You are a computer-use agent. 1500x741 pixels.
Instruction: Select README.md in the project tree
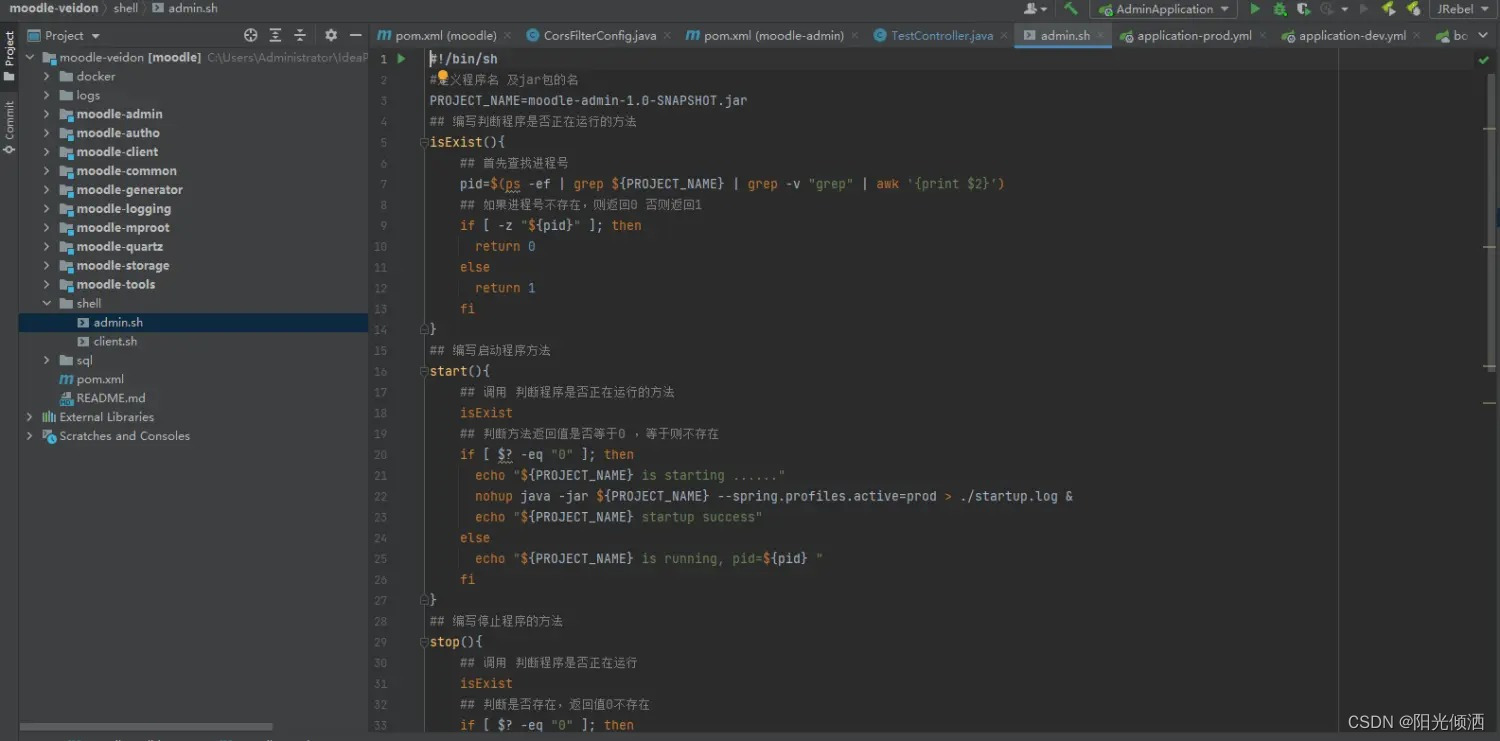[110, 398]
